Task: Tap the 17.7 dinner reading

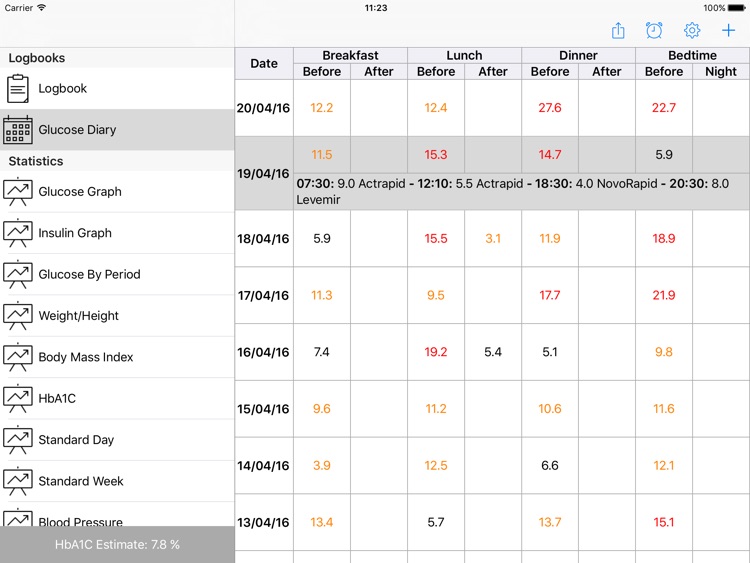Action: point(550,295)
